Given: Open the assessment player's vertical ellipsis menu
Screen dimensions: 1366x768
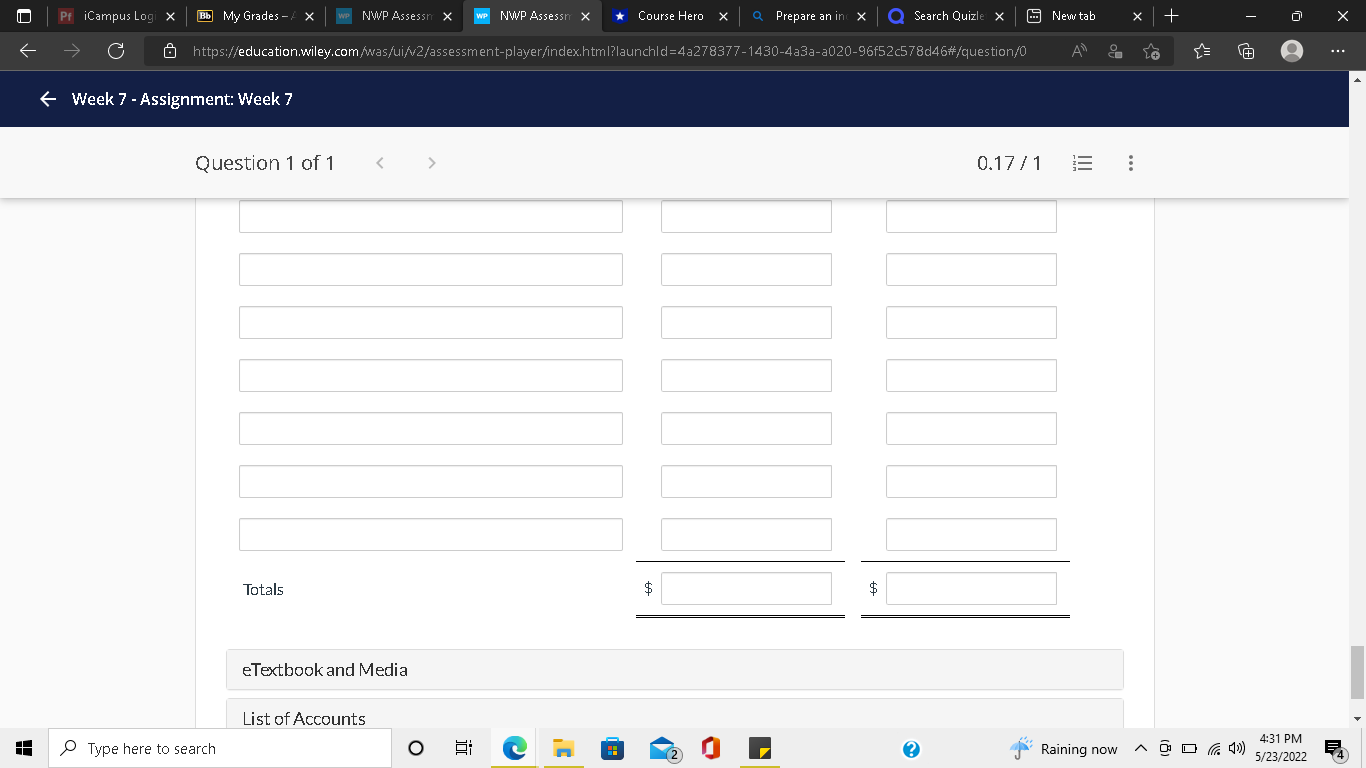Looking at the screenshot, I should [1130, 162].
